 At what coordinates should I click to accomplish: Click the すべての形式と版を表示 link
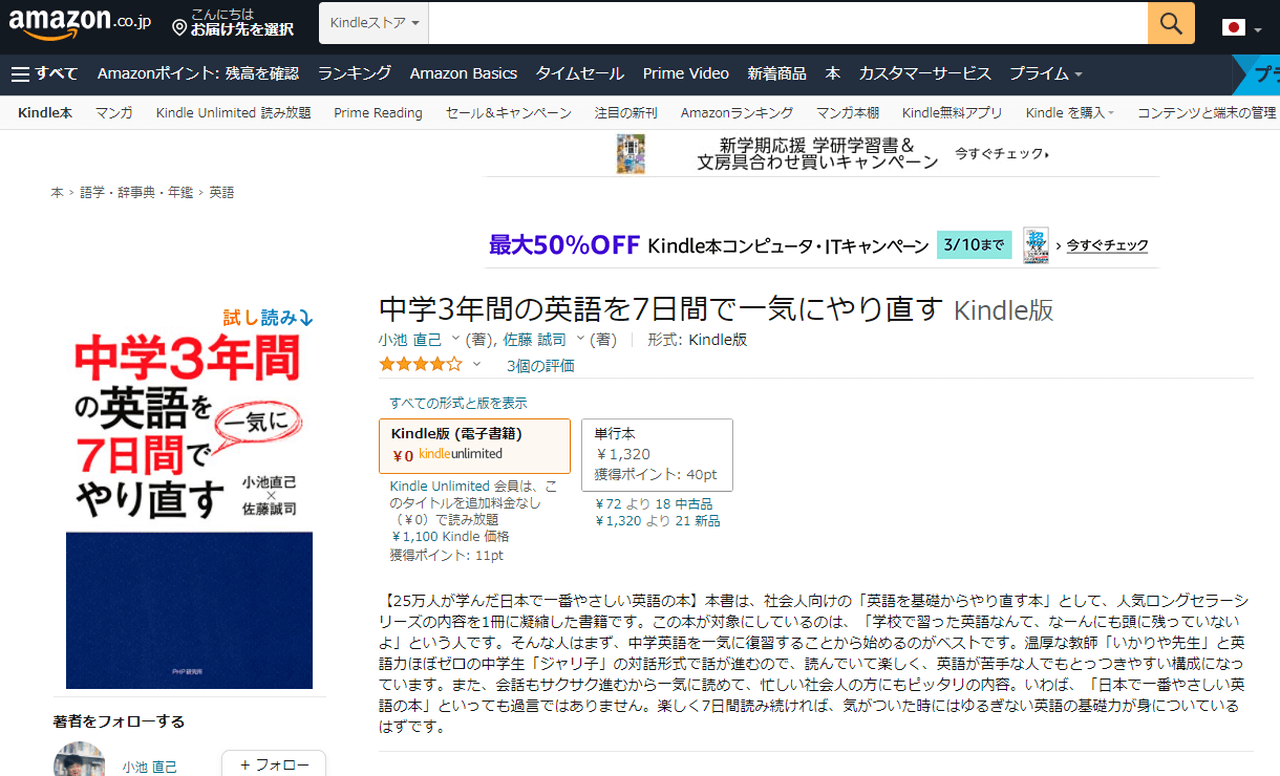458,403
